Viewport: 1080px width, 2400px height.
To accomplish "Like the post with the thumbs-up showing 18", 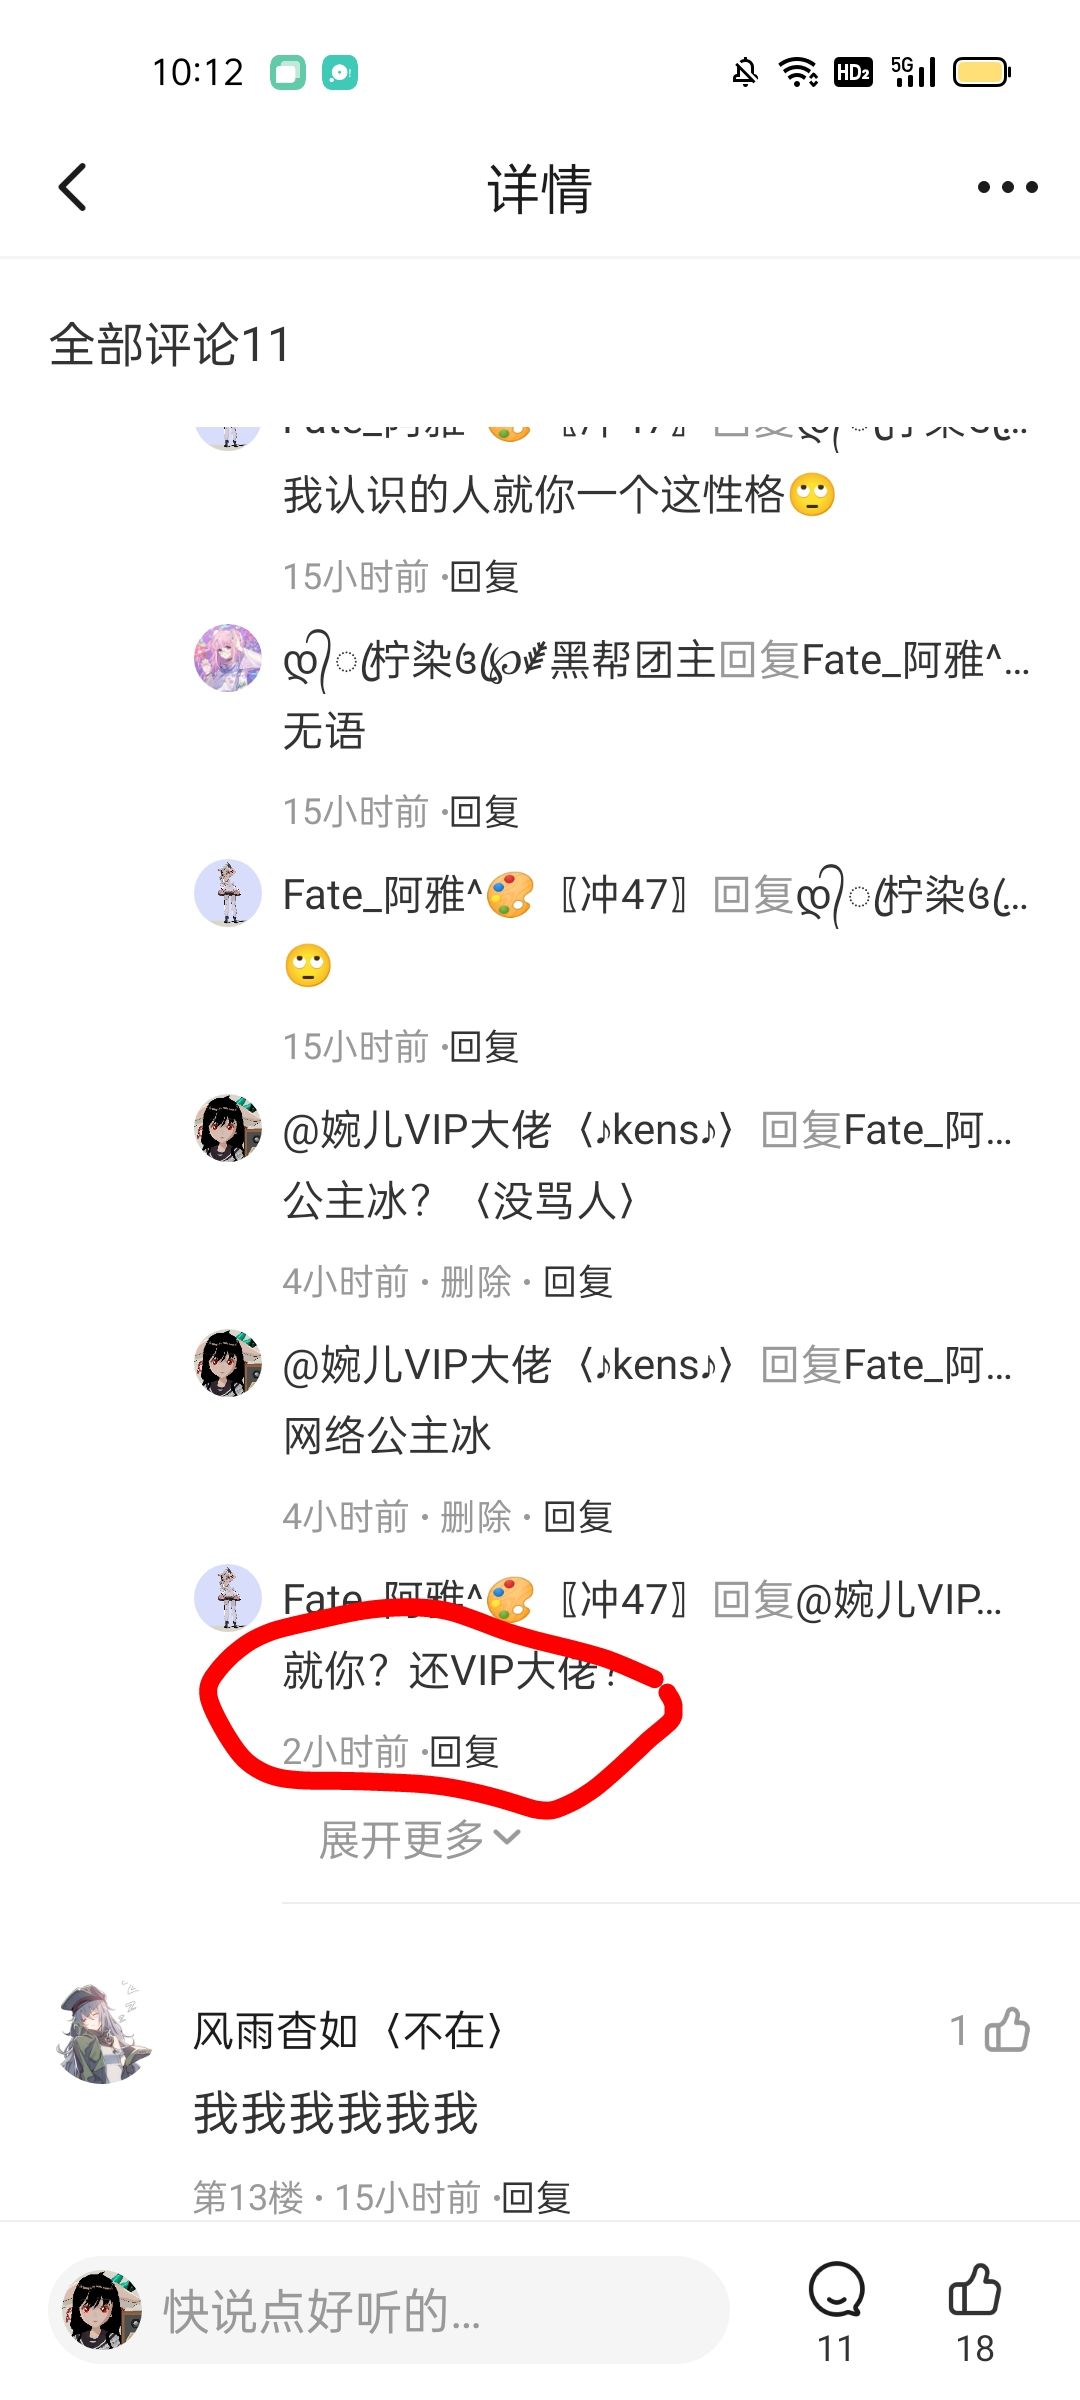I will (975, 2290).
